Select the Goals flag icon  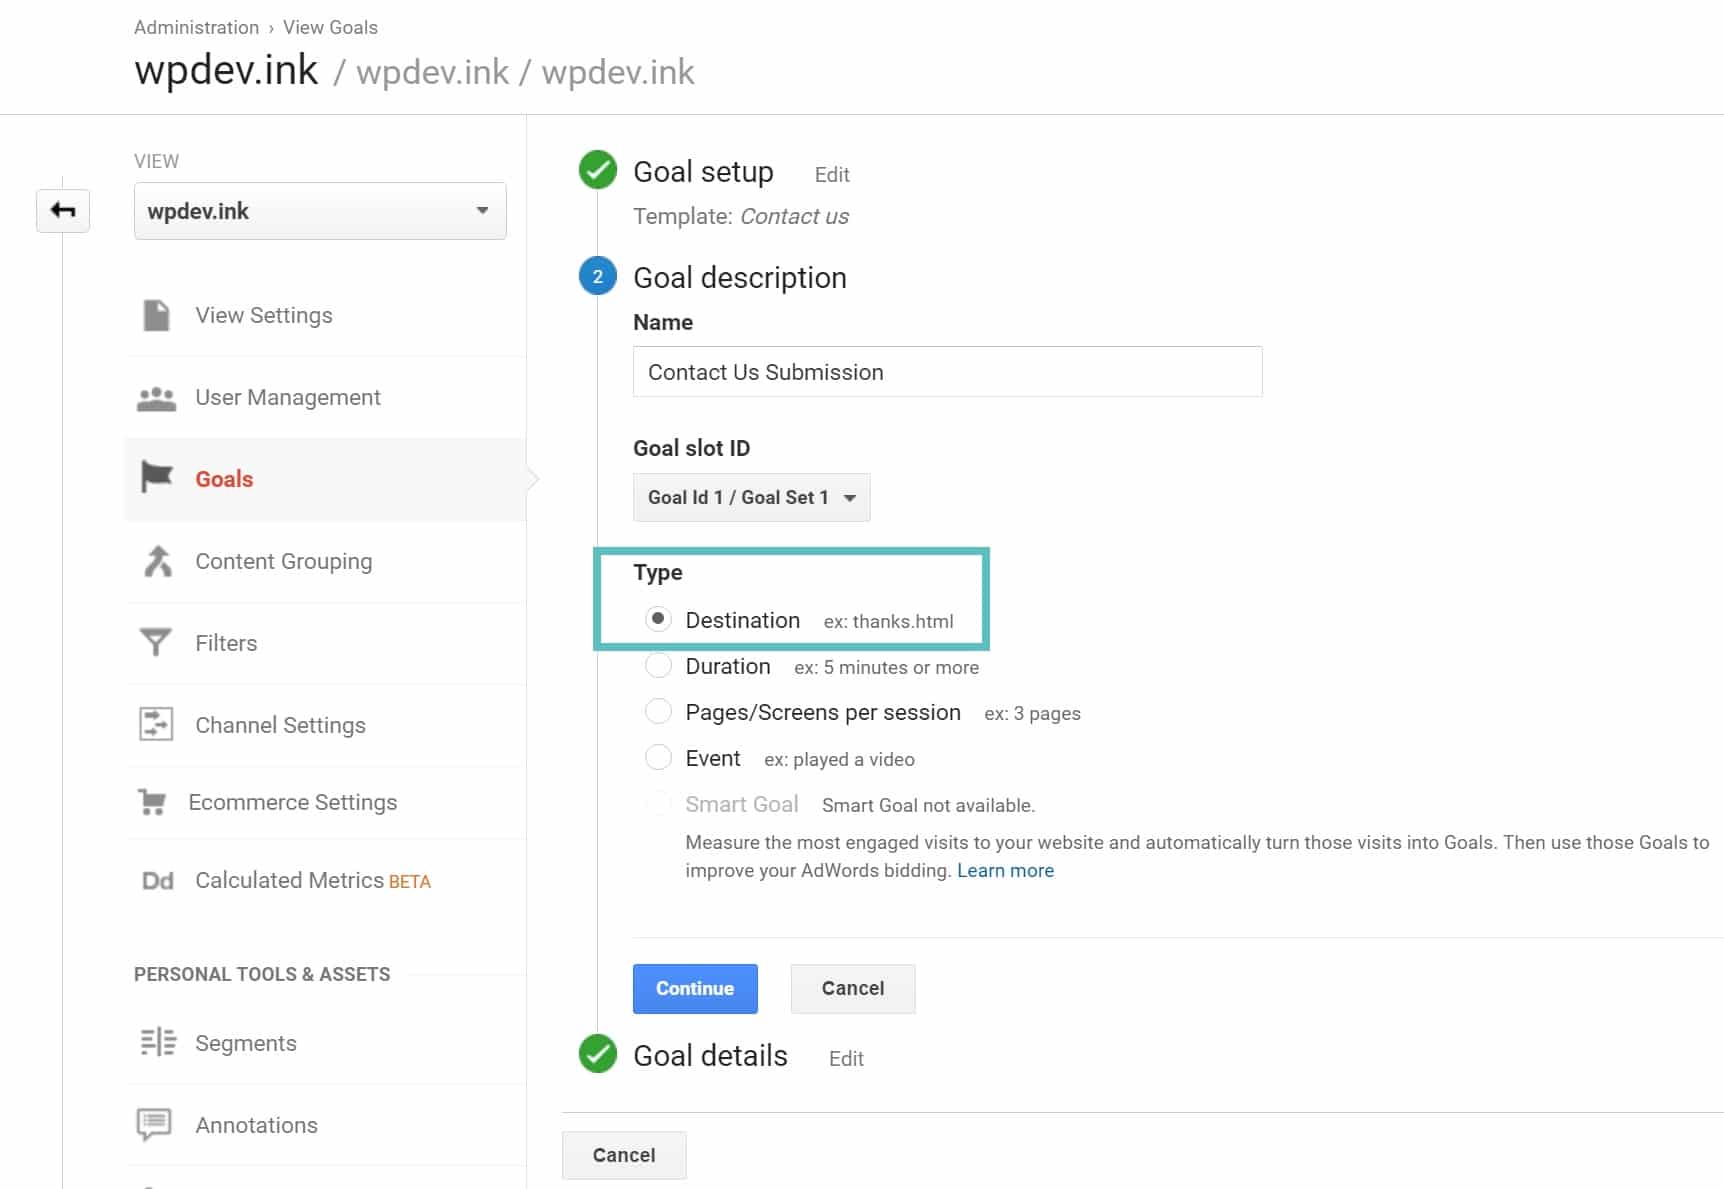[x=157, y=479]
